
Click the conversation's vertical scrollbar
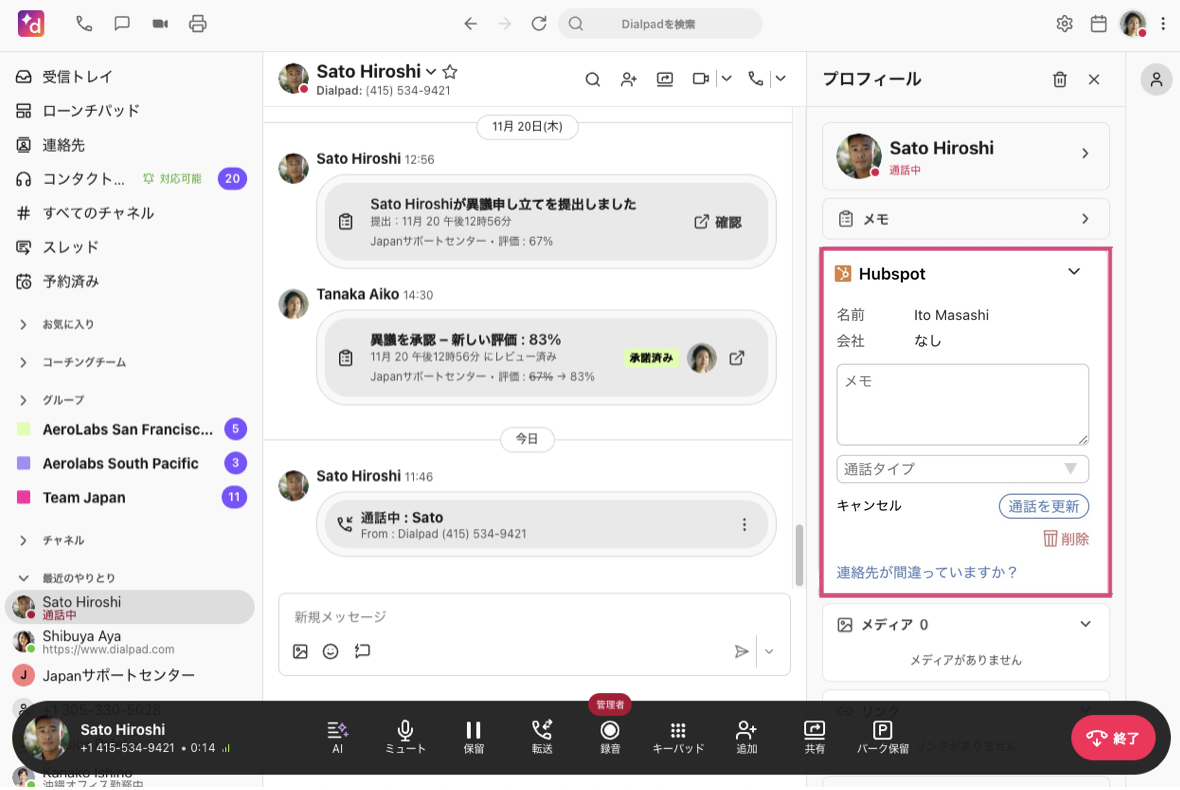(798, 556)
